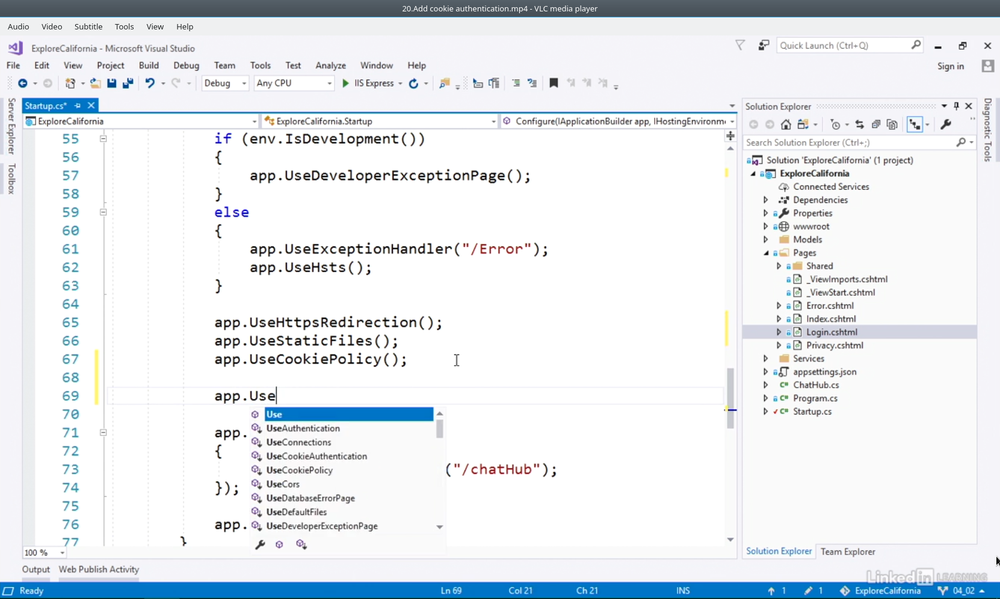Click the Comment Out Selected Lines icon
The image size is (1000, 599).
[x=516, y=84]
